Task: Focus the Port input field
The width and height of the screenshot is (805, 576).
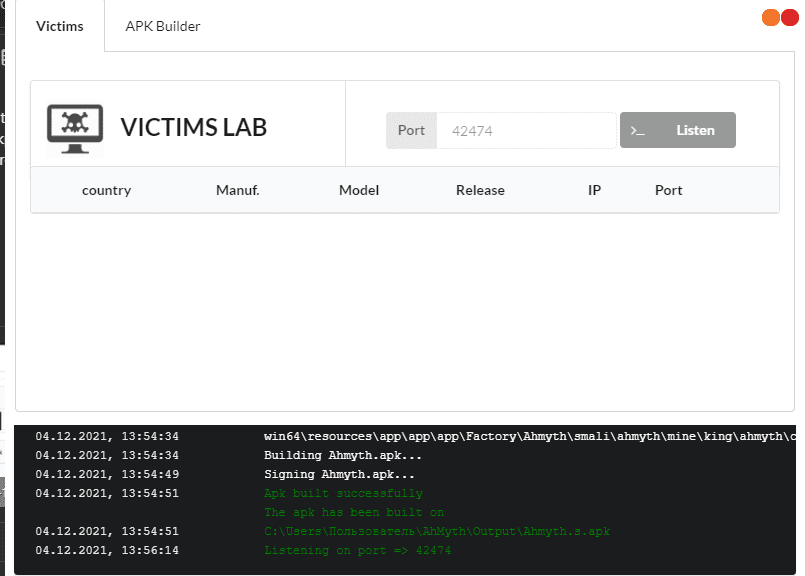Action: point(526,131)
